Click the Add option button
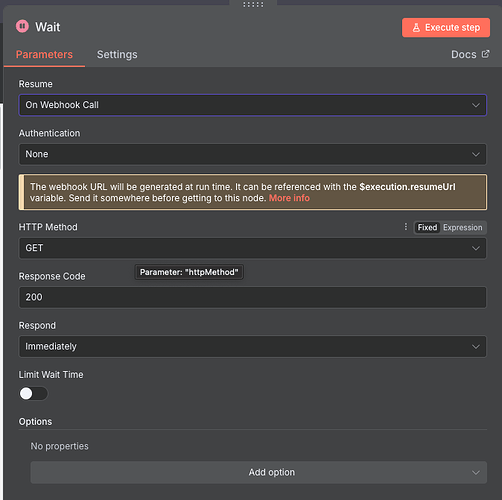This screenshot has height=500, width=502. pos(258,473)
